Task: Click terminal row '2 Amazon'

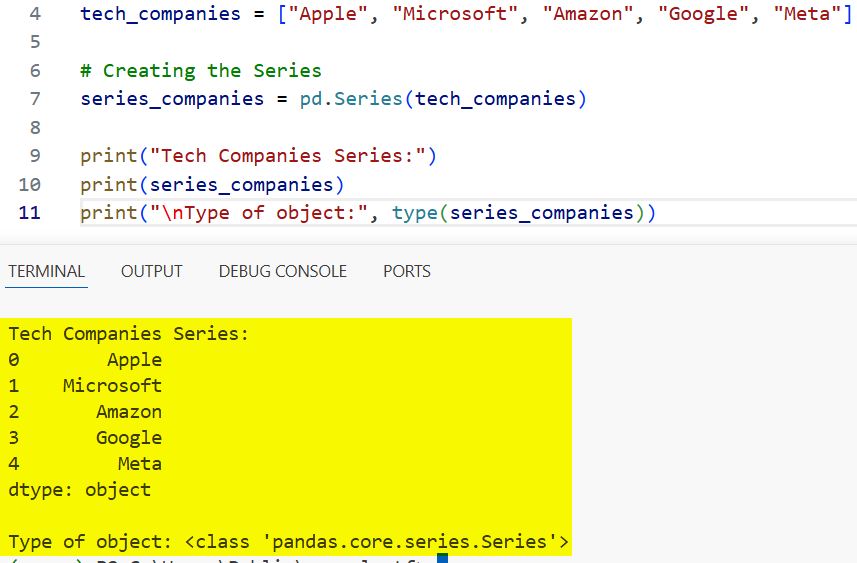Action: [85, 412]
